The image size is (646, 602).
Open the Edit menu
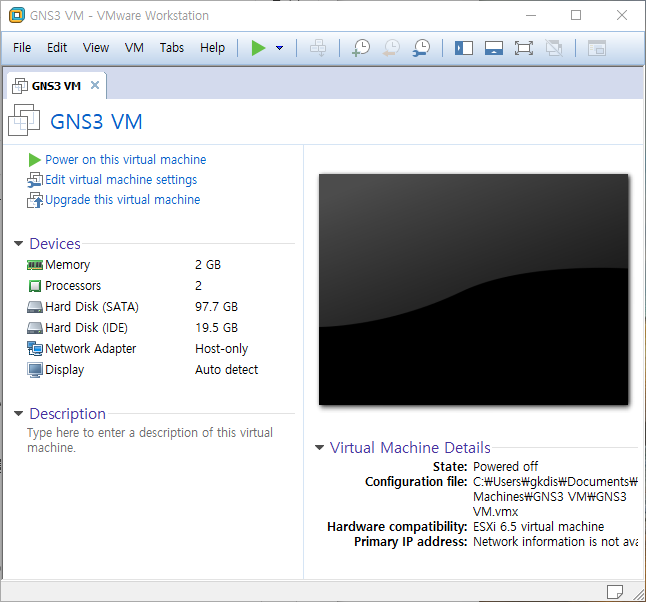(x=57, y=48)
